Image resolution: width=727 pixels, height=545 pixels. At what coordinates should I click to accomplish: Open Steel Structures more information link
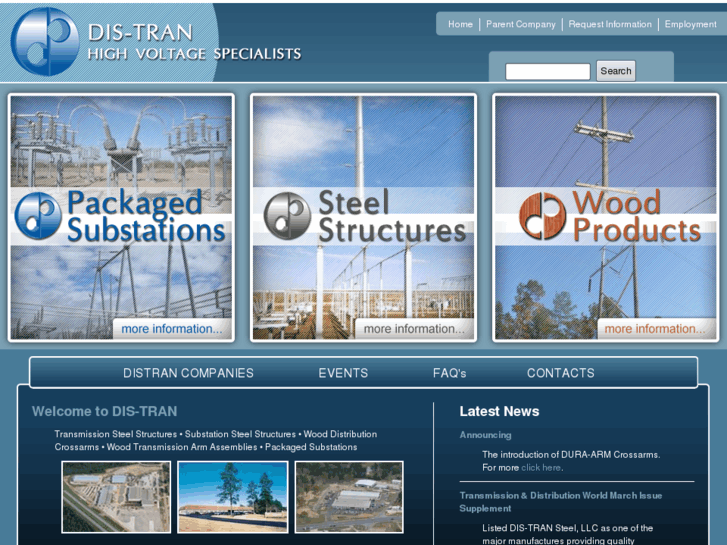point(414,329)
